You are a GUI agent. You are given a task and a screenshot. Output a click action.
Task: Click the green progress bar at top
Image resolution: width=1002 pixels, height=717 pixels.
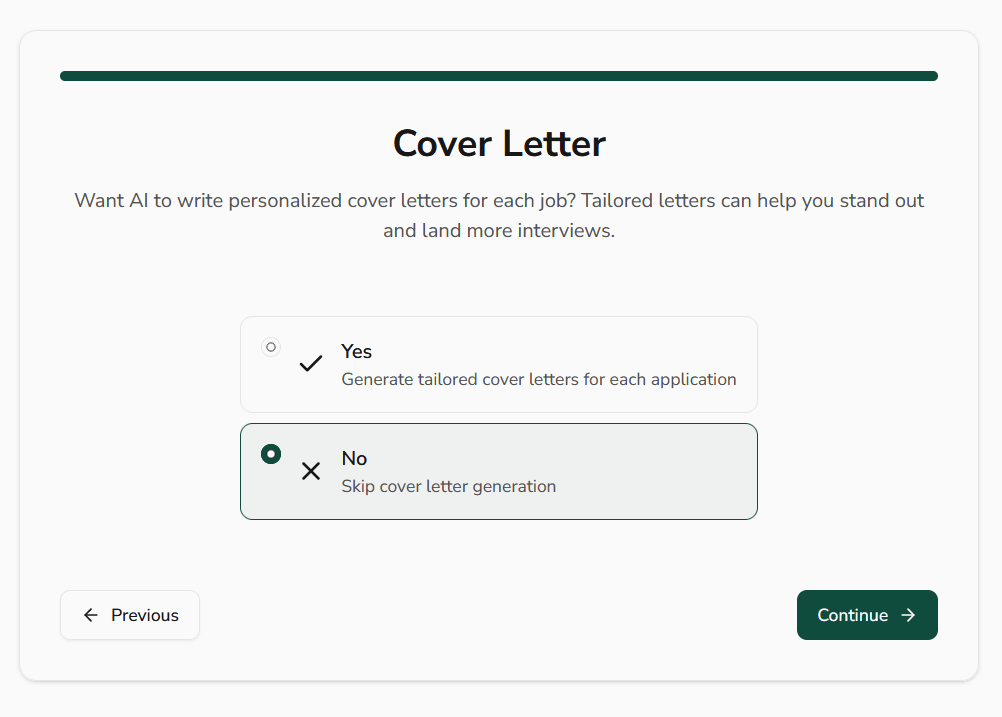(498, 76)
